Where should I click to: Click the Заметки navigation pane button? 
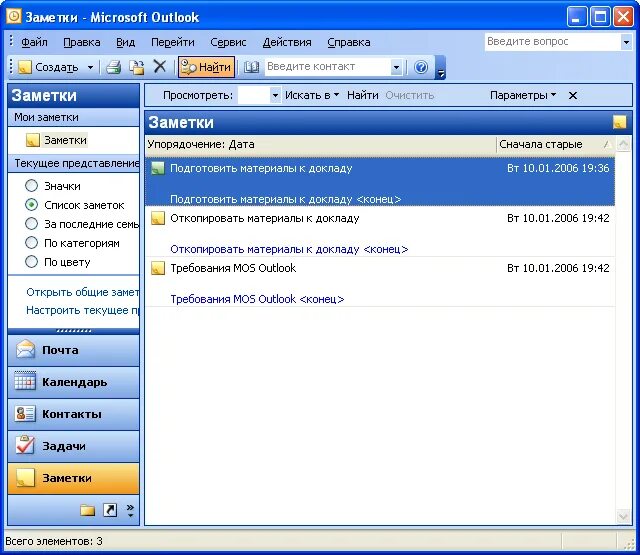[73, 478]
